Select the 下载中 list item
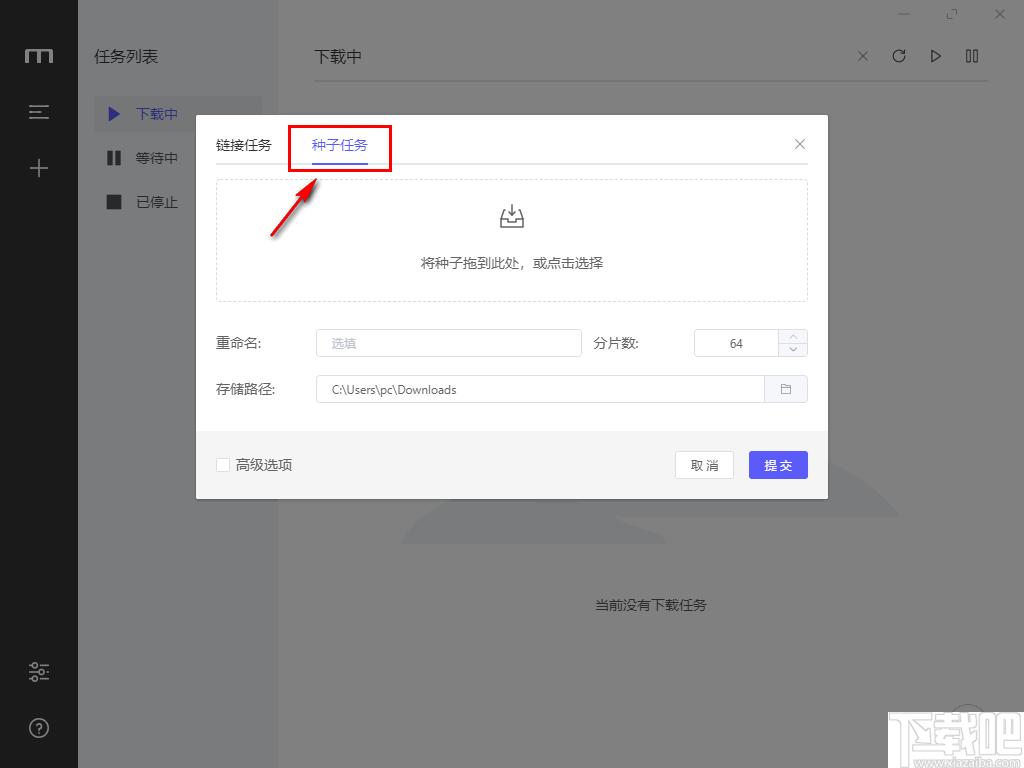This screenshot has width=1024, height=768. point(178,114)
